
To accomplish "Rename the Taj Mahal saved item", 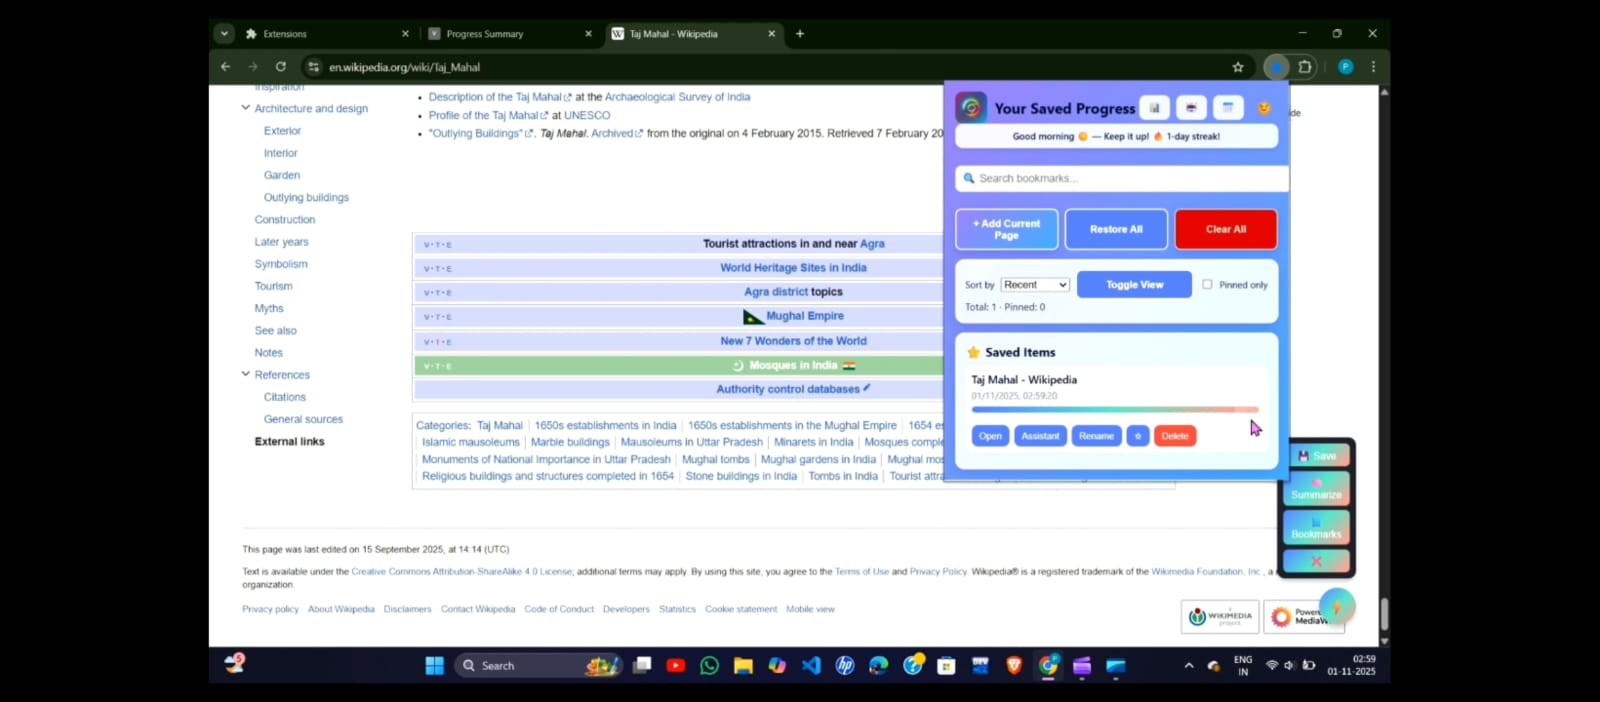I will pos(1096,436).
